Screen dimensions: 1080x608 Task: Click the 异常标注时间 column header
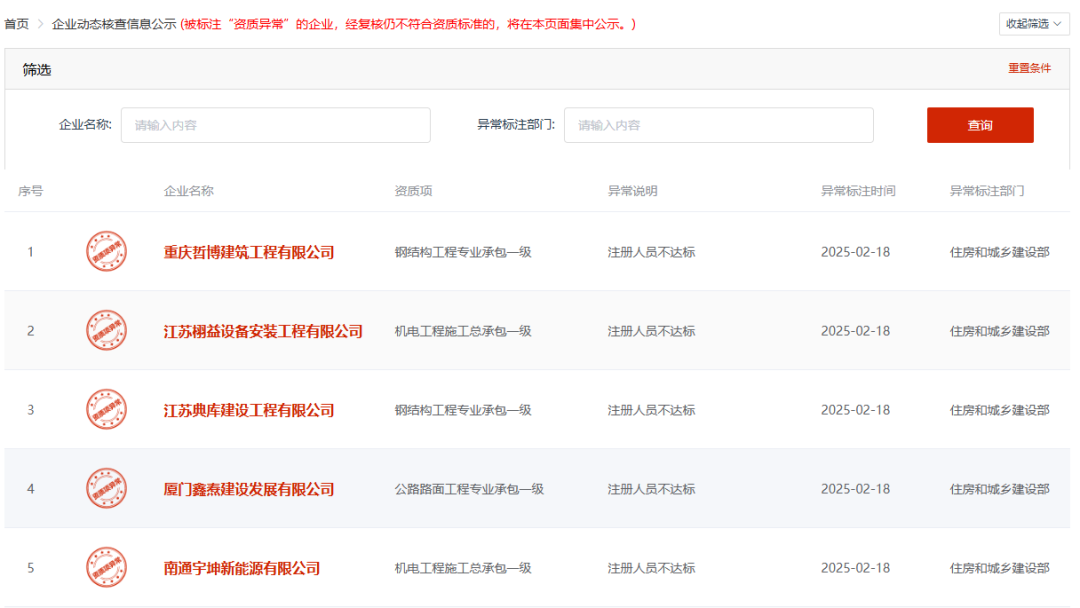coord(858,191)
